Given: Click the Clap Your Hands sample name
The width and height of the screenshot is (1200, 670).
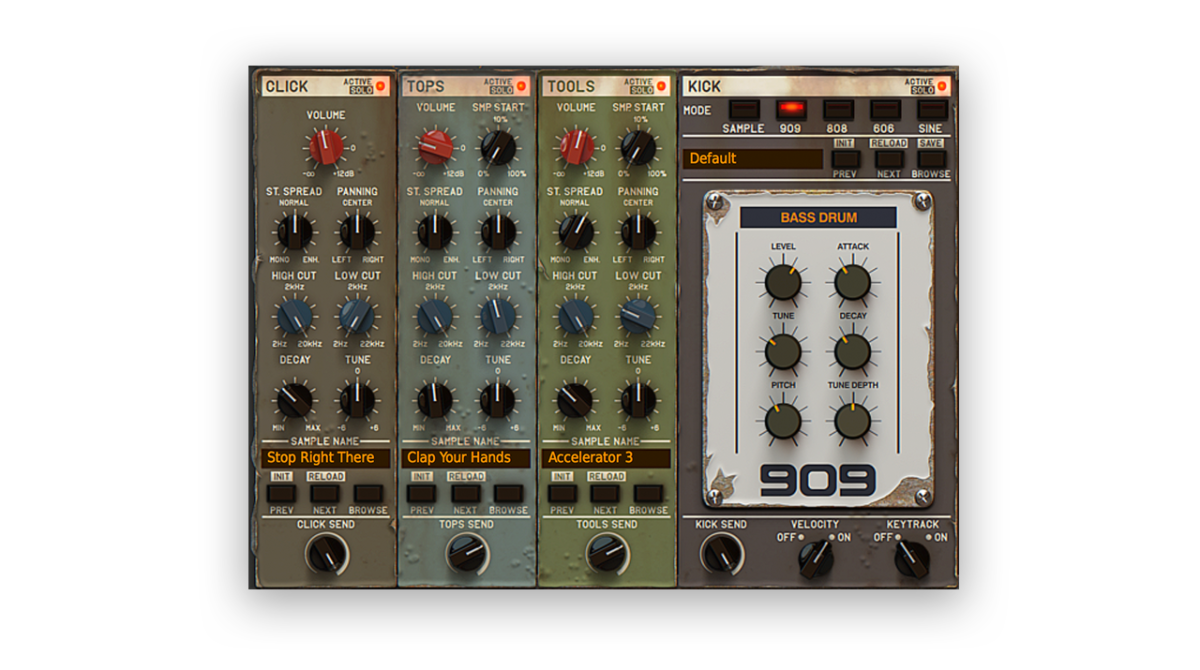Looking at the screenshot, I should pyautogui.click(x=466, y=457).
